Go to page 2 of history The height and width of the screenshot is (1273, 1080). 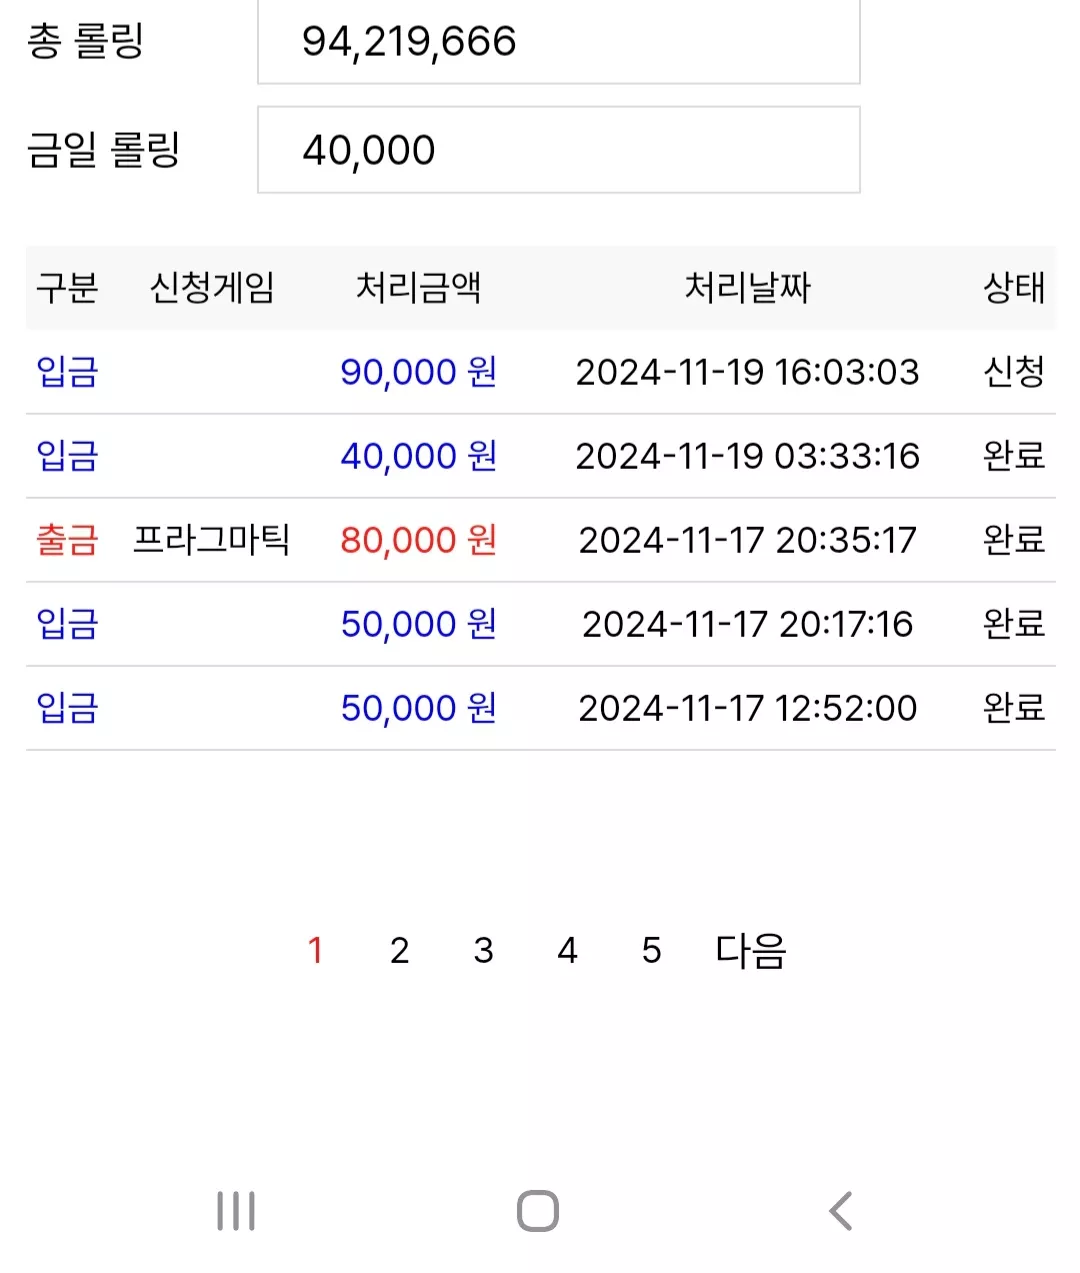coord(399,950)
